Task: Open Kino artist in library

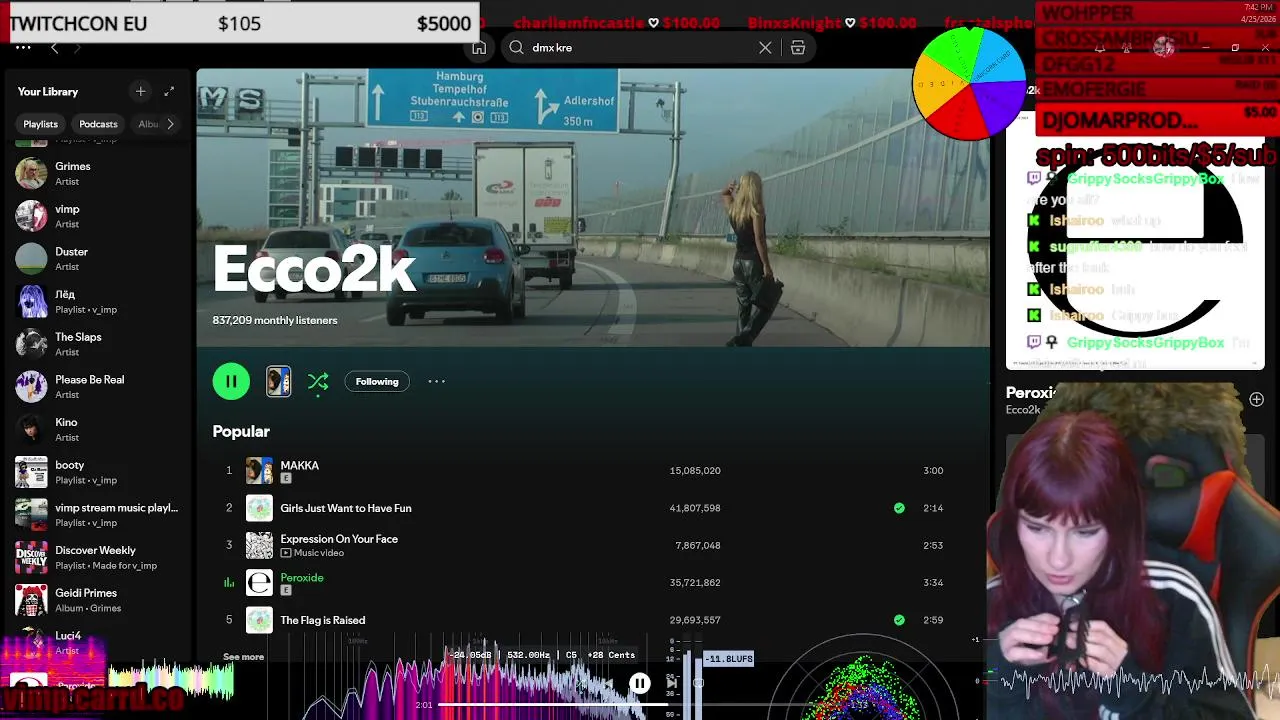Action: click(x=96, y=429)
